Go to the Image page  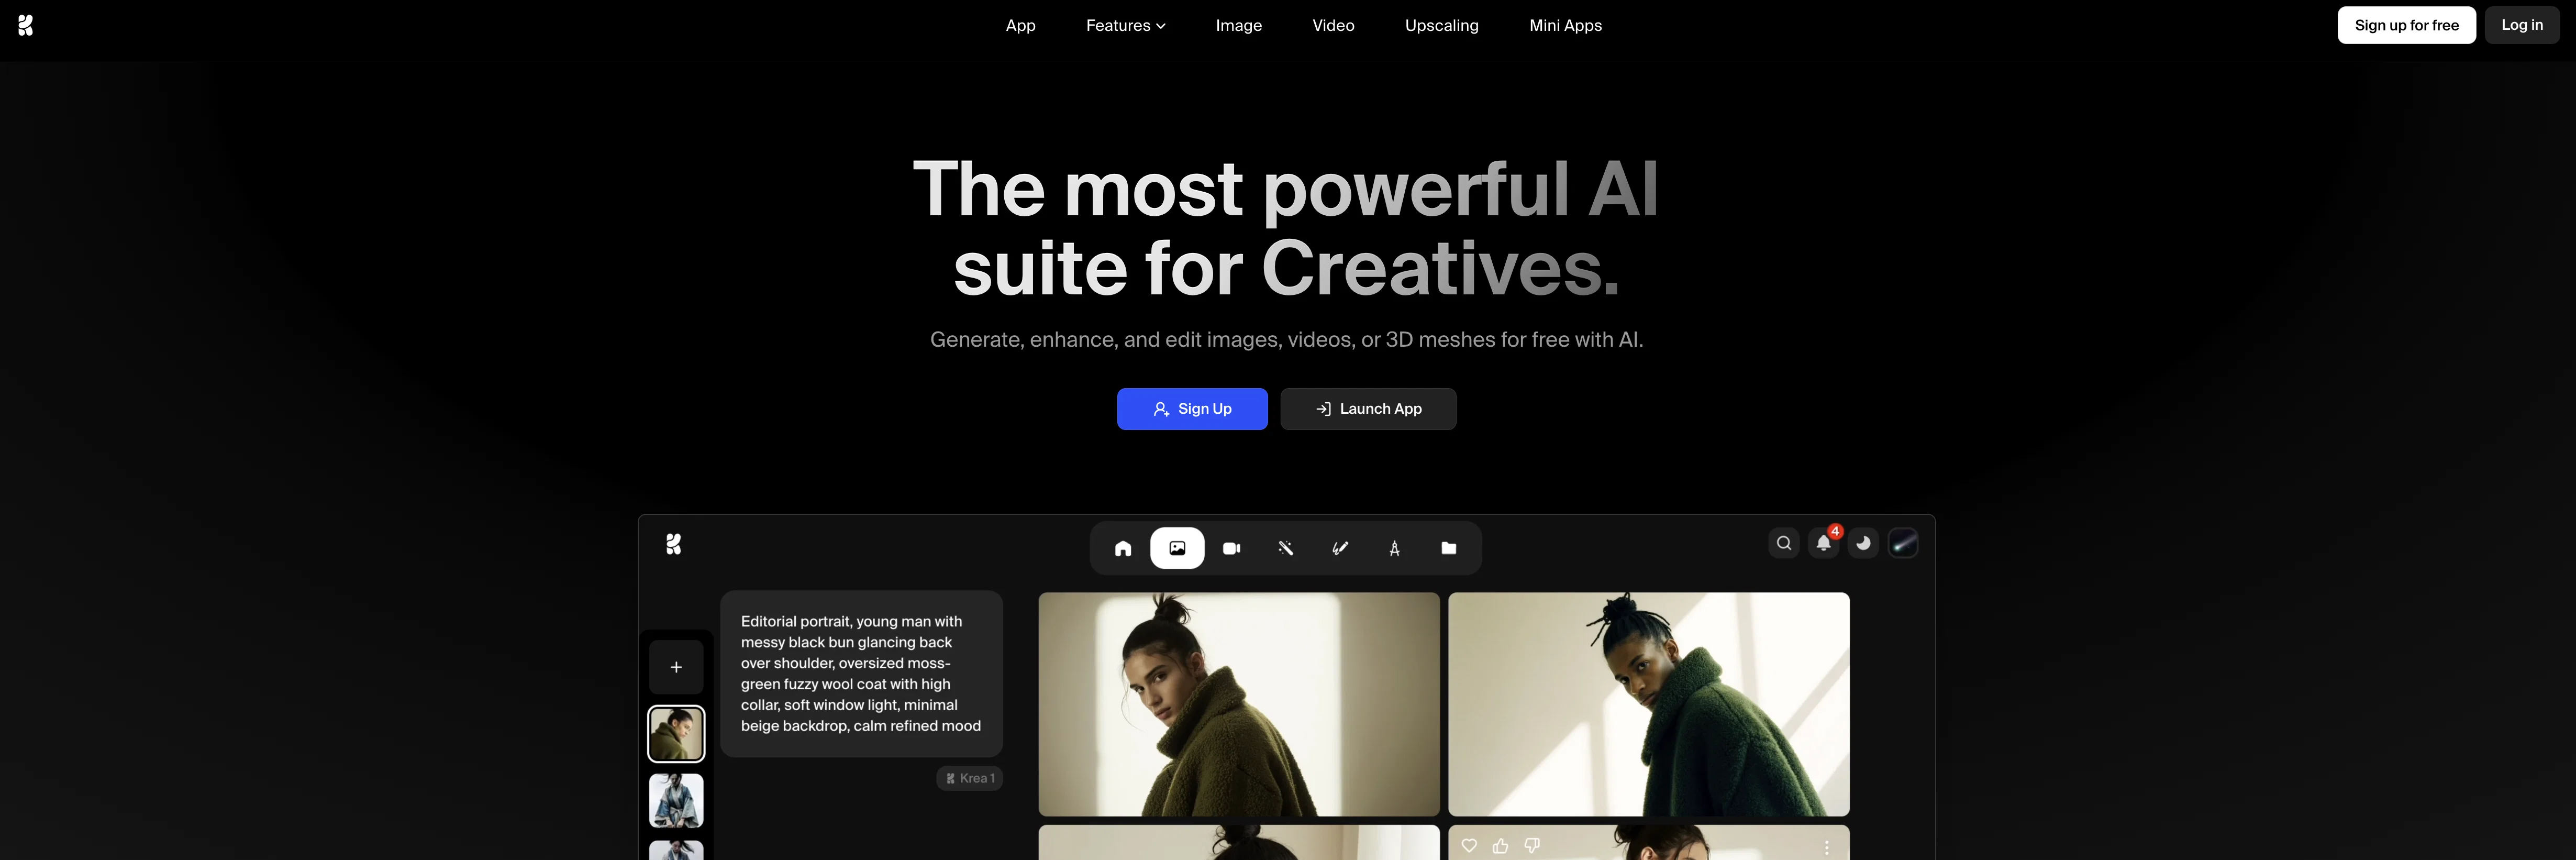[x=1238, y=25]
